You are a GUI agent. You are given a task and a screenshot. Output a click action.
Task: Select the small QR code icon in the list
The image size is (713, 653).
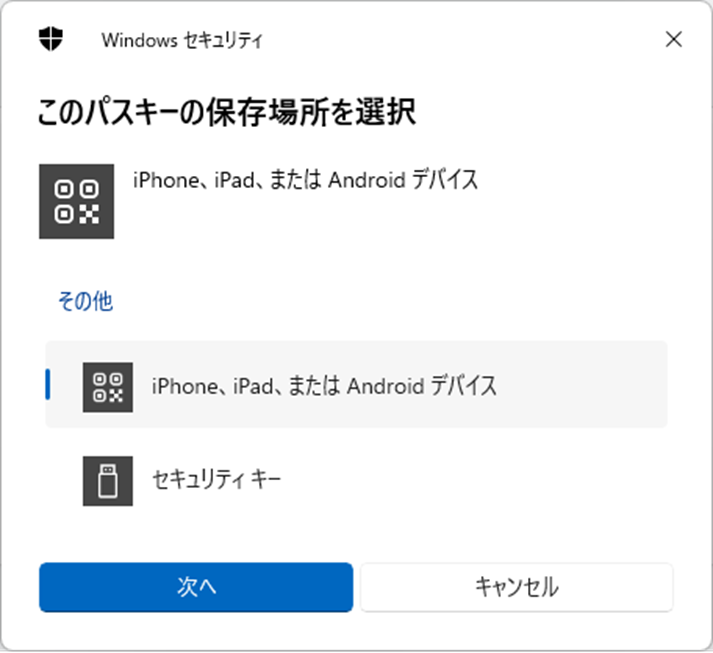pyautogui.click(x=108, y=387)
